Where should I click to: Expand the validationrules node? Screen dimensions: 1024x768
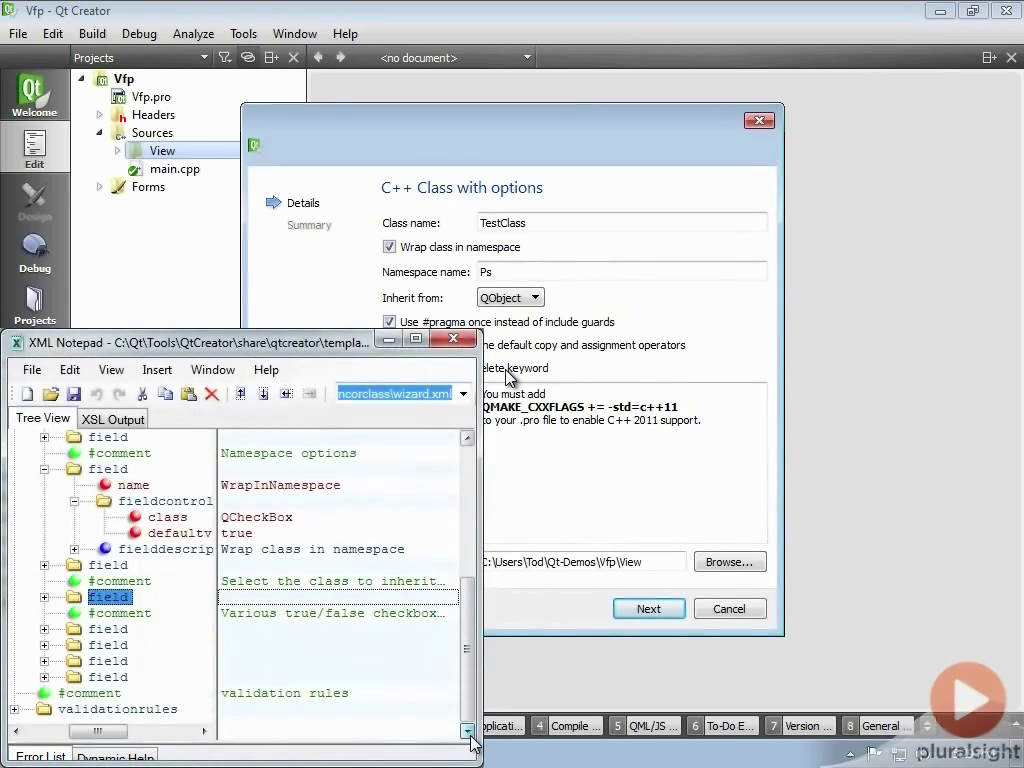(14, 709)
